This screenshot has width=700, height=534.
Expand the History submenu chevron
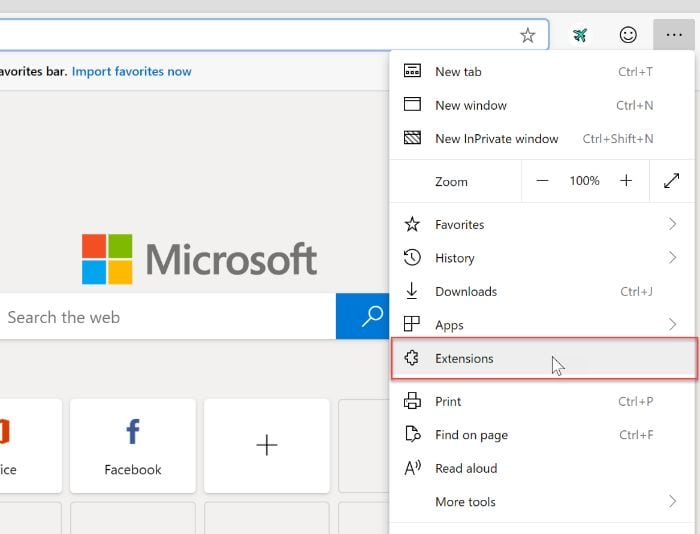[x=672, y=258]
